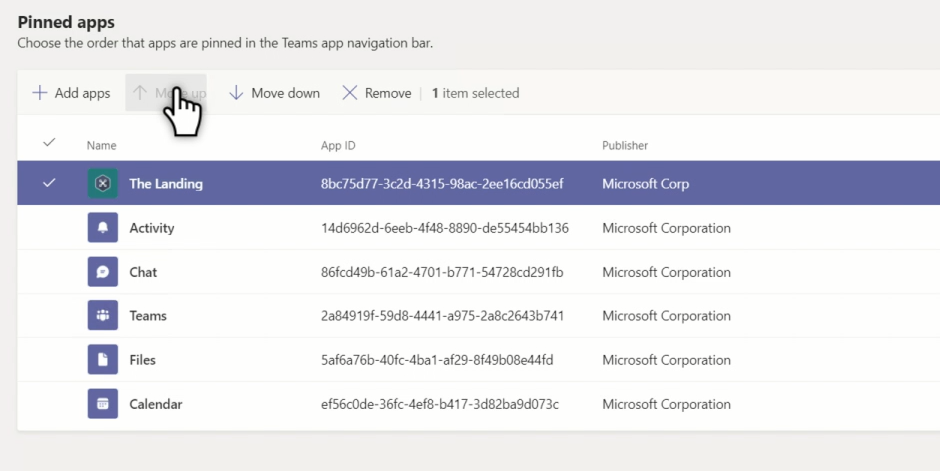This screenshot has width=940, height=471.
Task: Select the Chat app ID text
Action: (442, 272)
